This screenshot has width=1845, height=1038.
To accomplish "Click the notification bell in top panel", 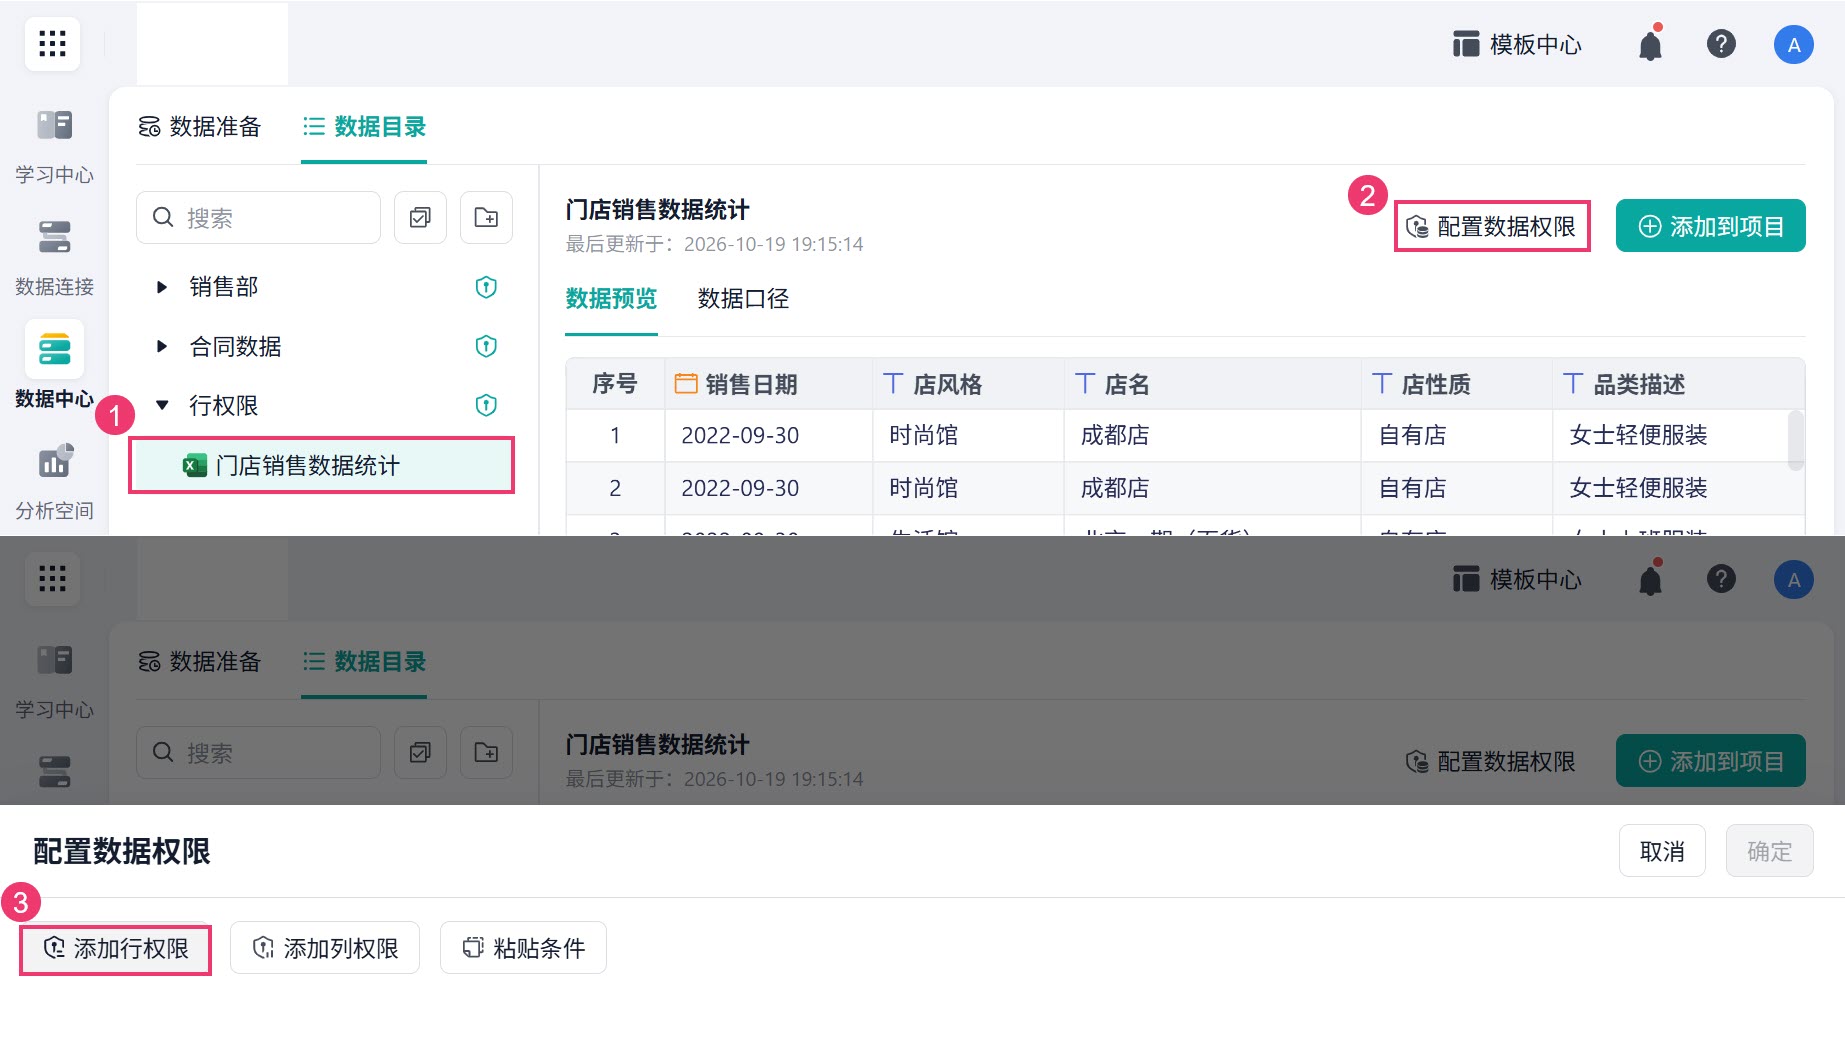I will (x=1650, y=44).
